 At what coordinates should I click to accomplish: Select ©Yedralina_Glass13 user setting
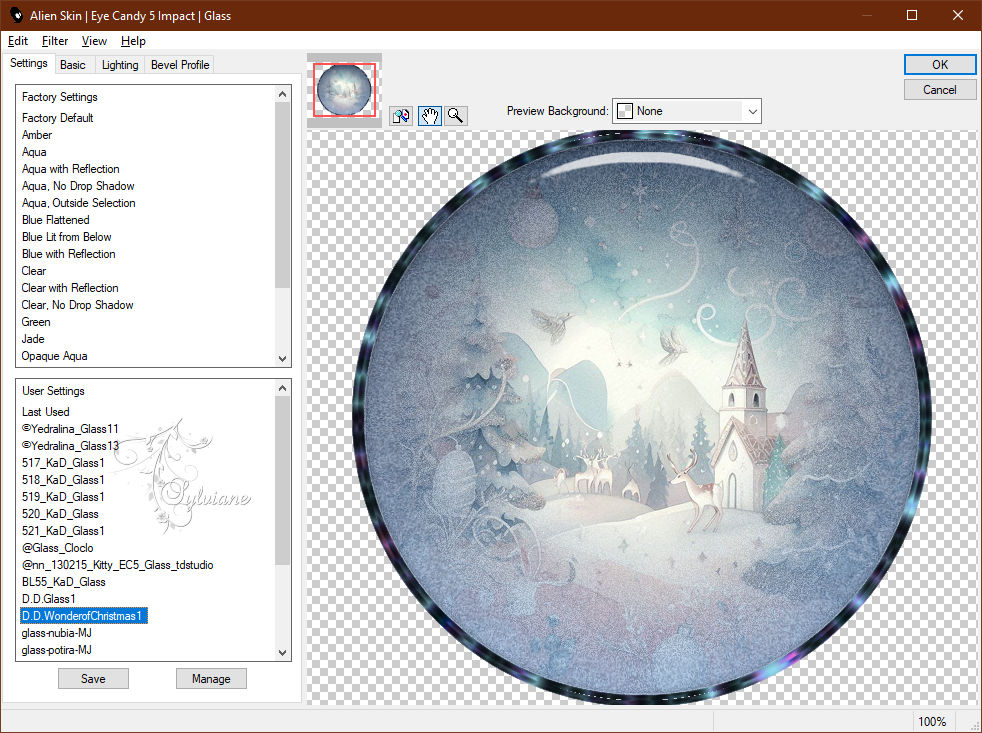tap(70, 445)
